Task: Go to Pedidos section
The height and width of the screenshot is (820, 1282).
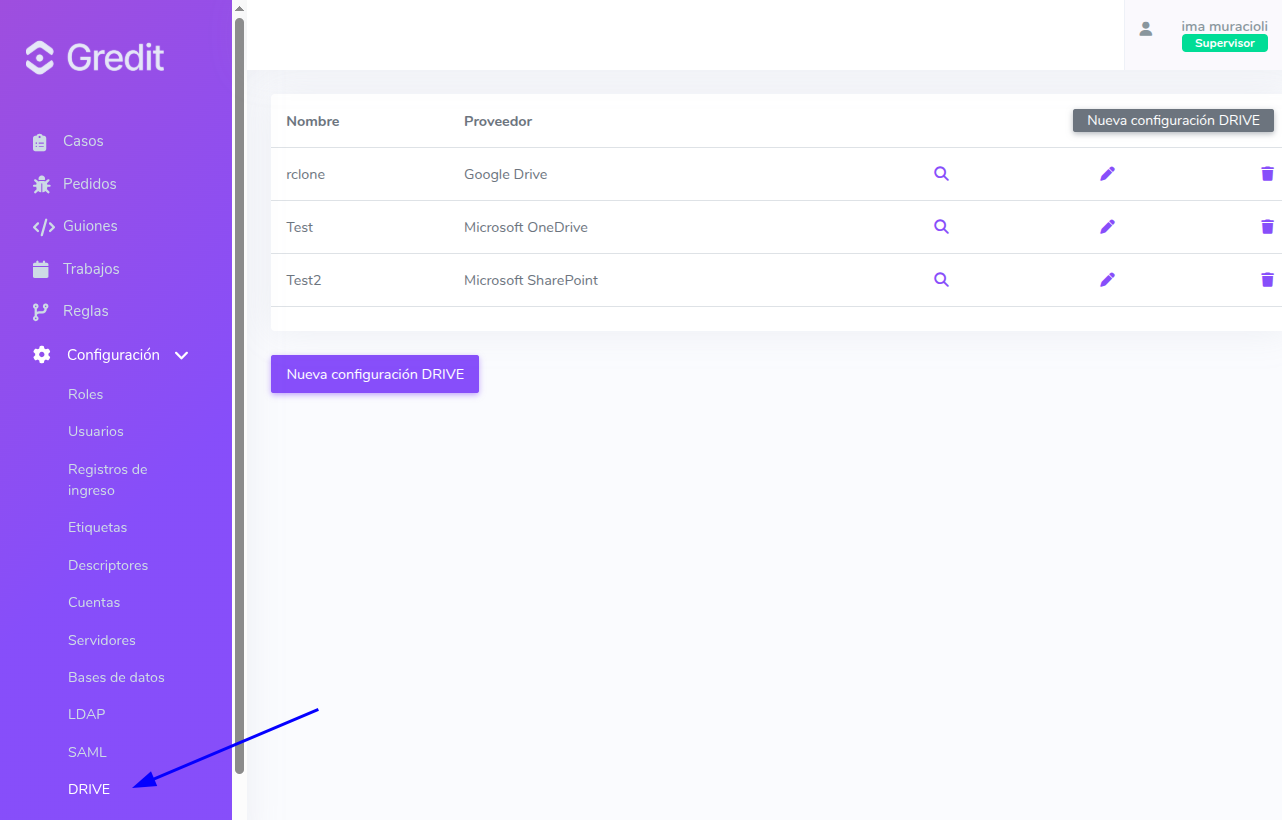Action: click(x=90, y=184)
